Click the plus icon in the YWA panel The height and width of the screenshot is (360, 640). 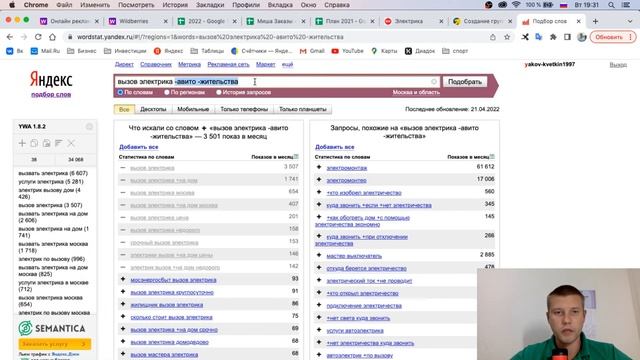(22, 143)
